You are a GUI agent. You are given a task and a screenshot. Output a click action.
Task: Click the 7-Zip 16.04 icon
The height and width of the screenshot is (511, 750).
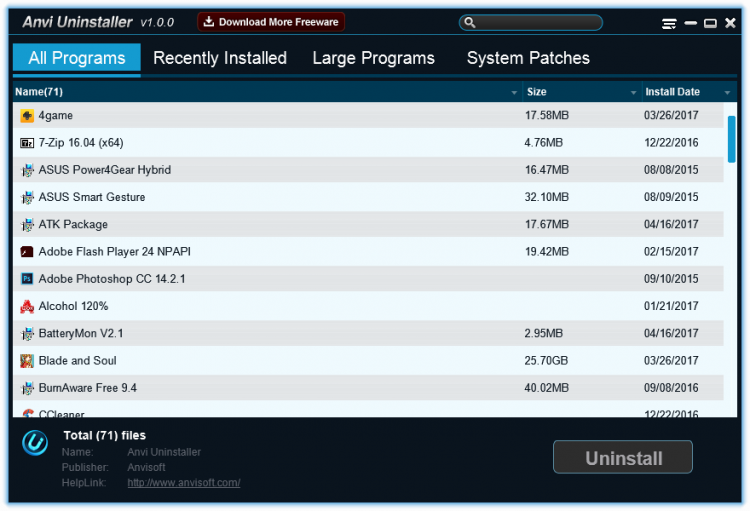click(x=27, y=143)
